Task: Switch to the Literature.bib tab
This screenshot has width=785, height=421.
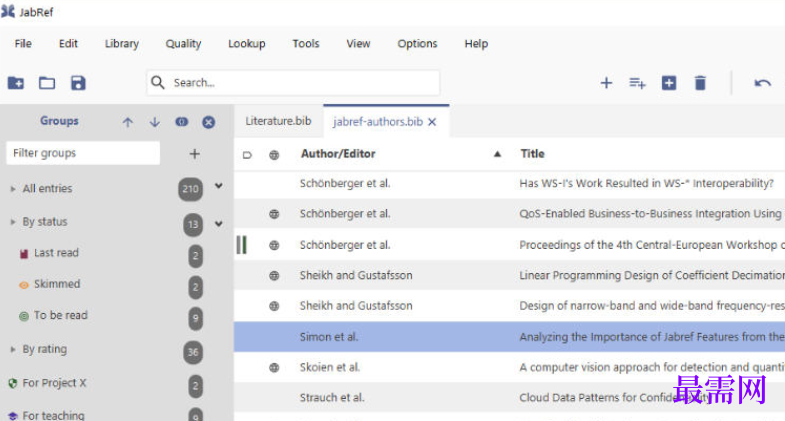Action: coord(278,121)
